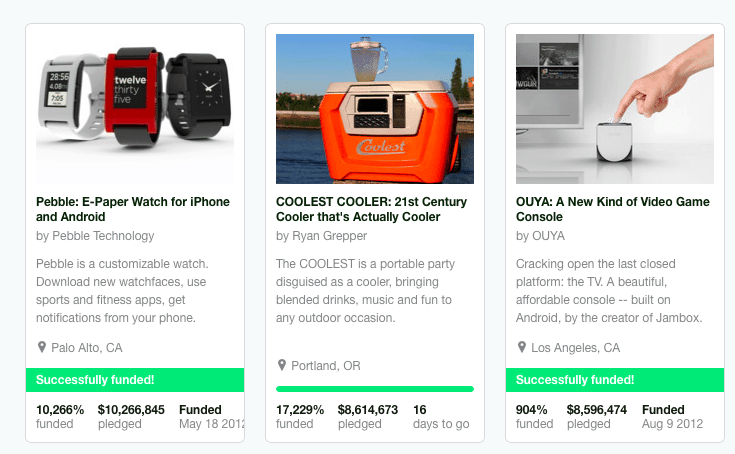Open the OUYA console product image

[615, 108]
